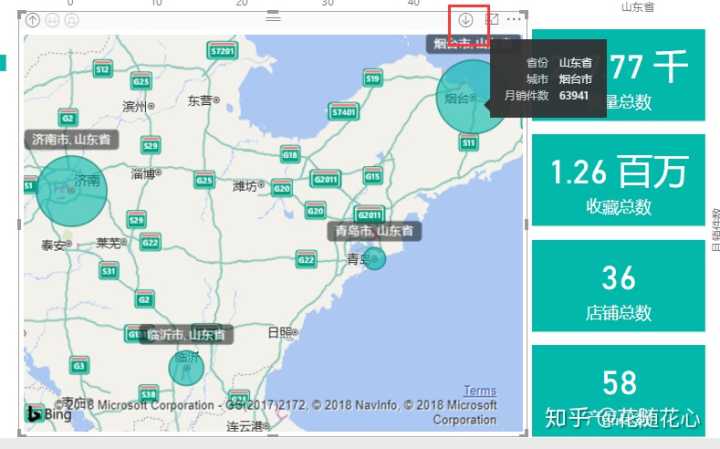Click the go to next level icon
This screenshot has height=449, width=720.
pos(53,20)
